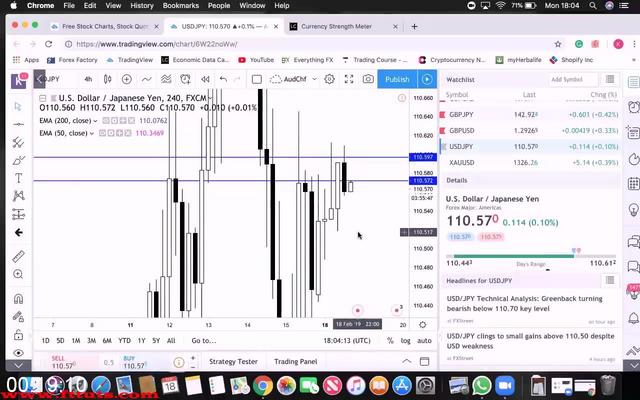
Task: Toggle lock all drawing tools
Action: coord(18,335)
